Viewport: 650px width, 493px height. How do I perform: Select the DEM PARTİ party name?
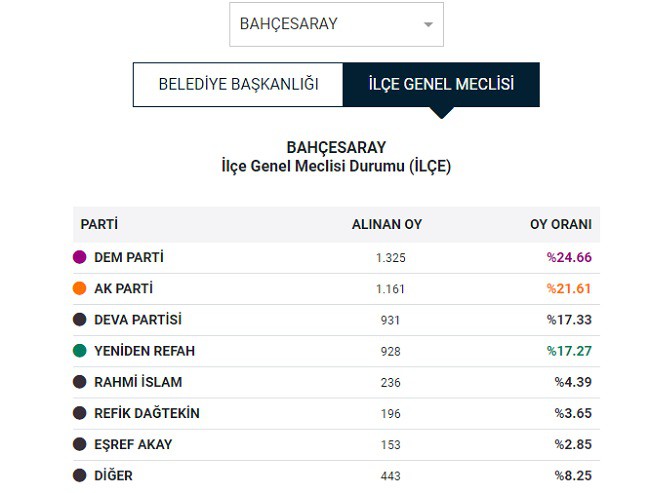(x=129, y=257)
